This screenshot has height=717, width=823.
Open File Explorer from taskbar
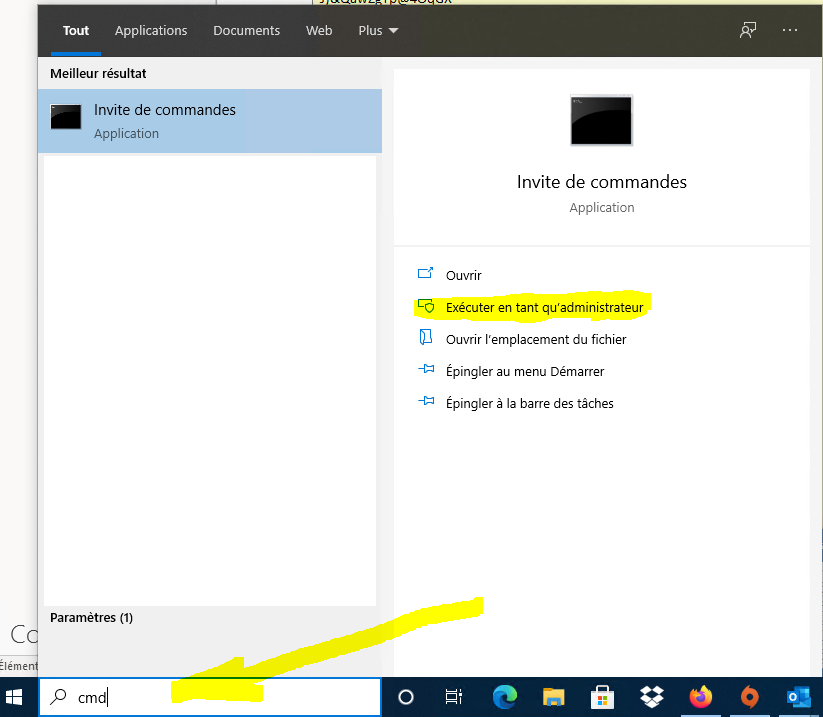pyautogui.click(x=554, y=697)
